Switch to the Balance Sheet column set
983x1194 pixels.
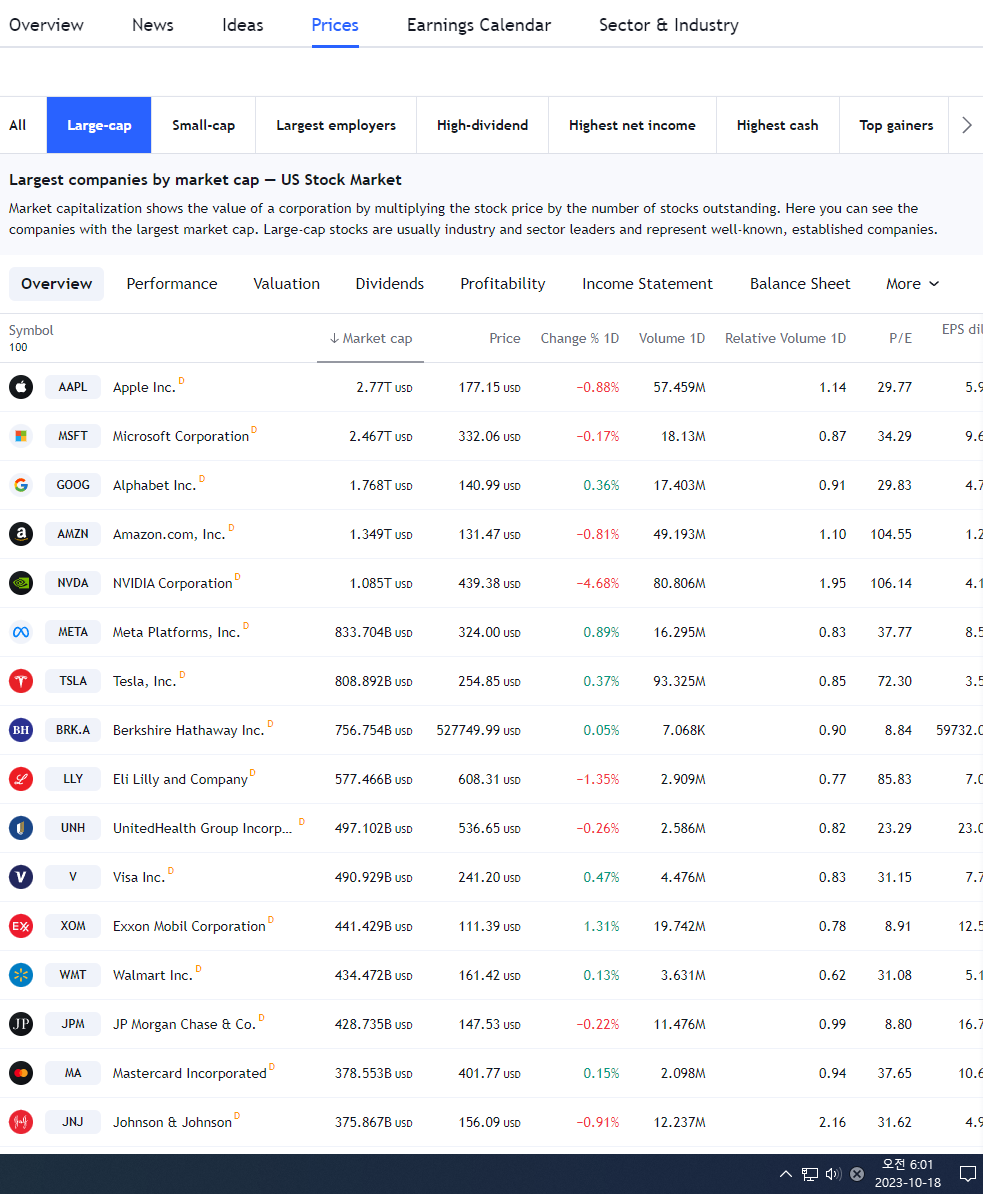pos(799,283)
